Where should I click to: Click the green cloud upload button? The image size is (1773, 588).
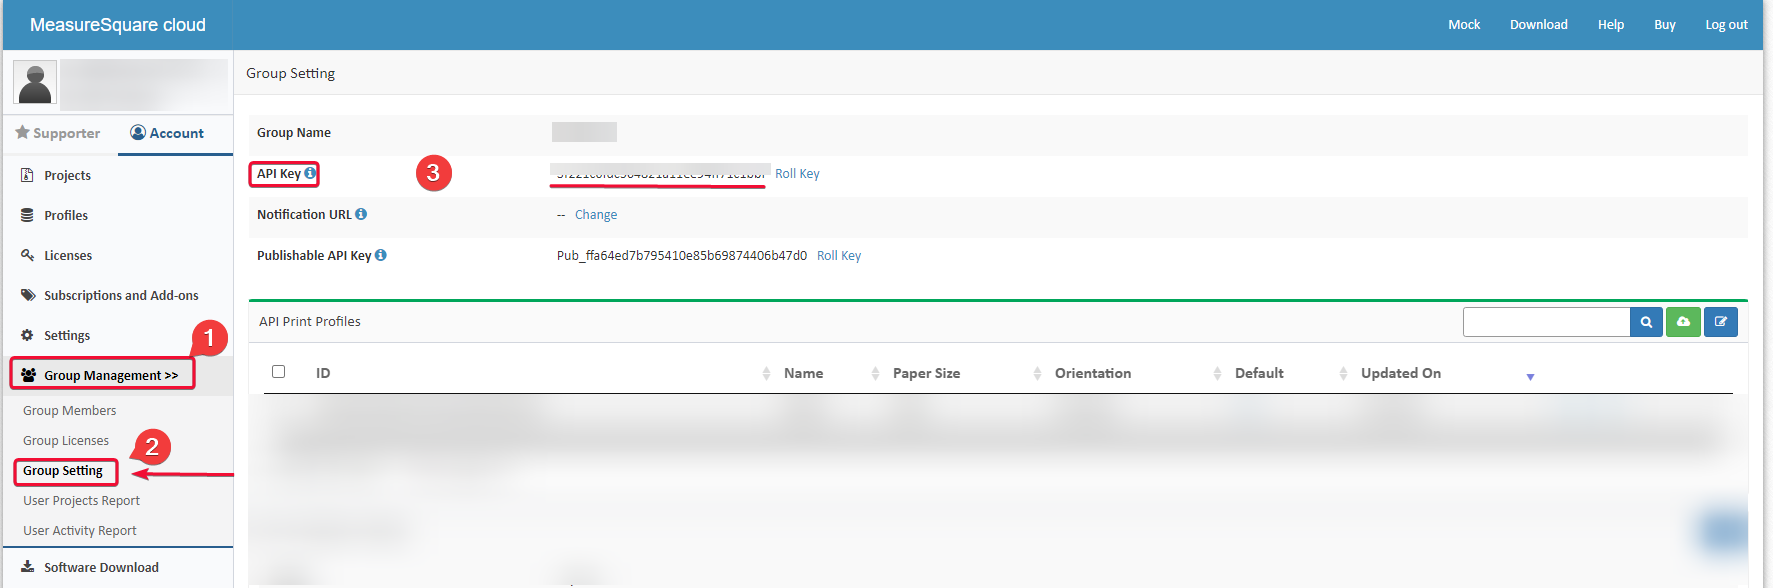[x=1683, y=322]
